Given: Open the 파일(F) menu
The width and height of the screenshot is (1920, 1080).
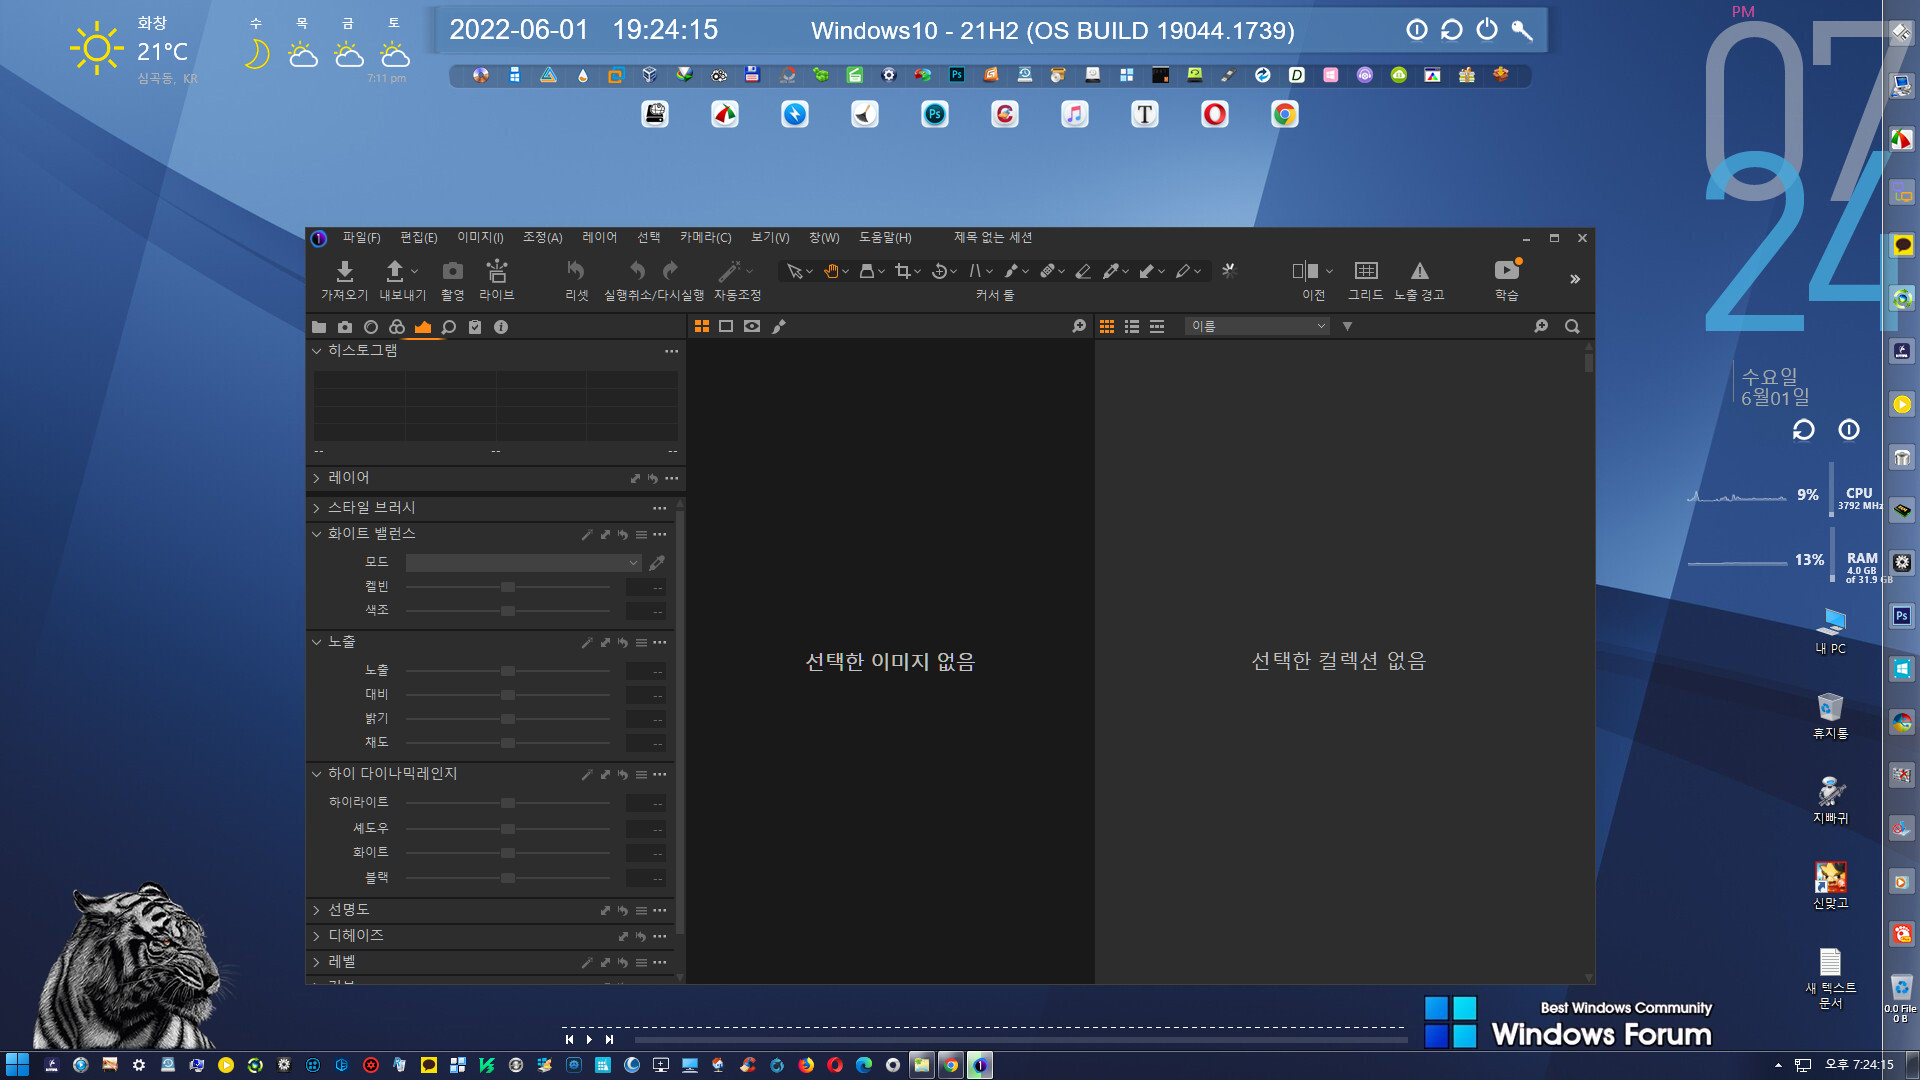Looking at the screenshot, I should [x=361, y=238].
